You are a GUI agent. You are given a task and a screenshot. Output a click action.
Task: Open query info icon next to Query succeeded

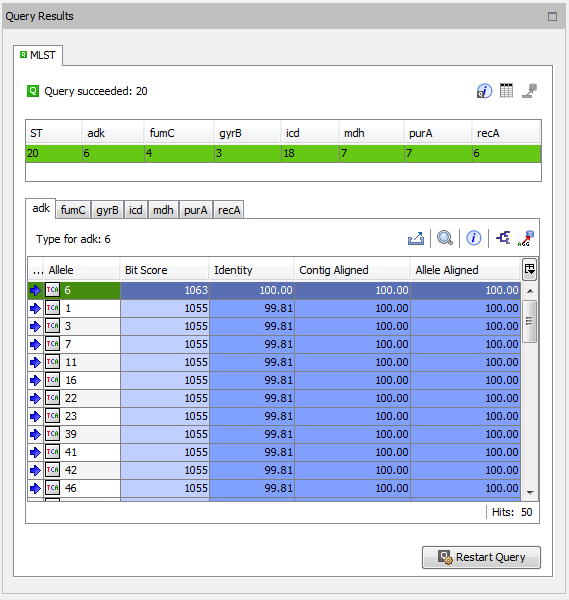[x=484, y=91]
